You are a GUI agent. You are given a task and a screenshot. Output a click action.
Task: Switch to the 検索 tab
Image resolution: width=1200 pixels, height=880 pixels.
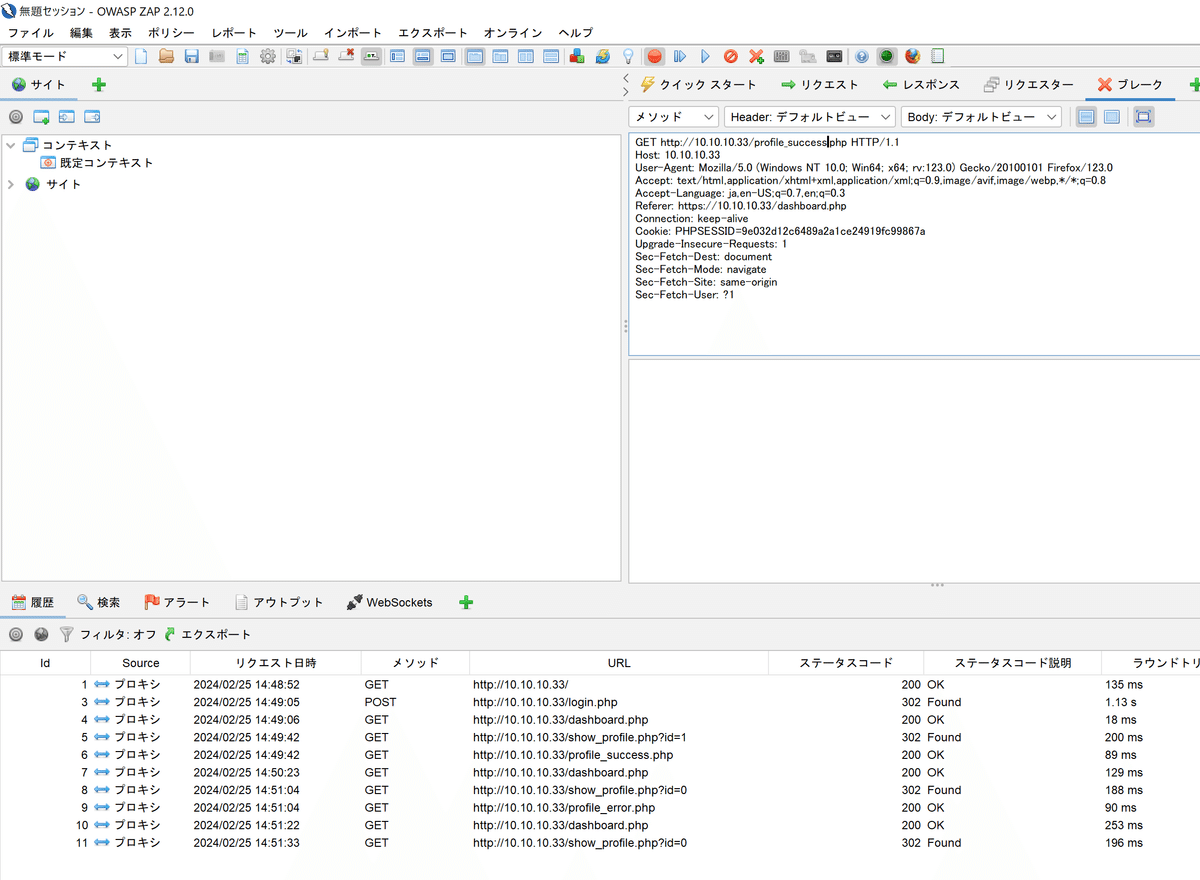click(98, 602)
